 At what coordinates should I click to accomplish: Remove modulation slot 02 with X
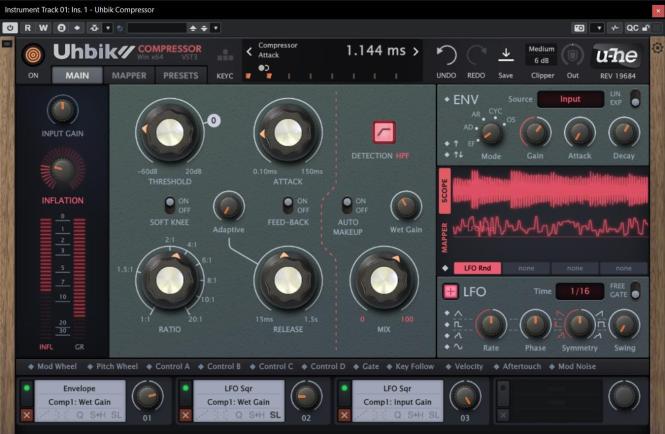[x=185, y=415]
